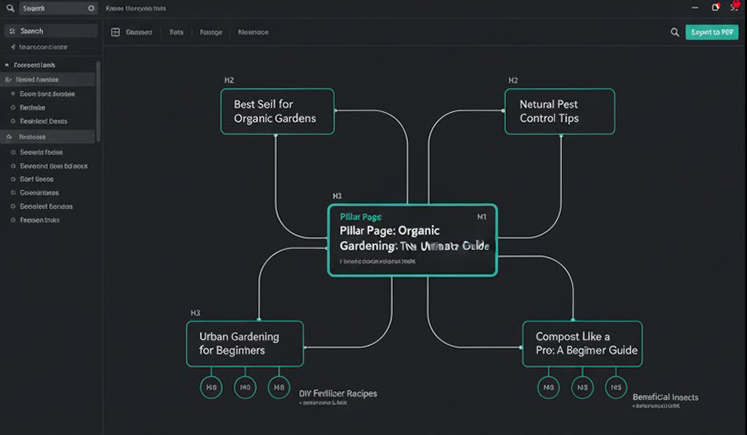
Task: Click the 'fearcoontiente' back link
Action: pos(43,47)
